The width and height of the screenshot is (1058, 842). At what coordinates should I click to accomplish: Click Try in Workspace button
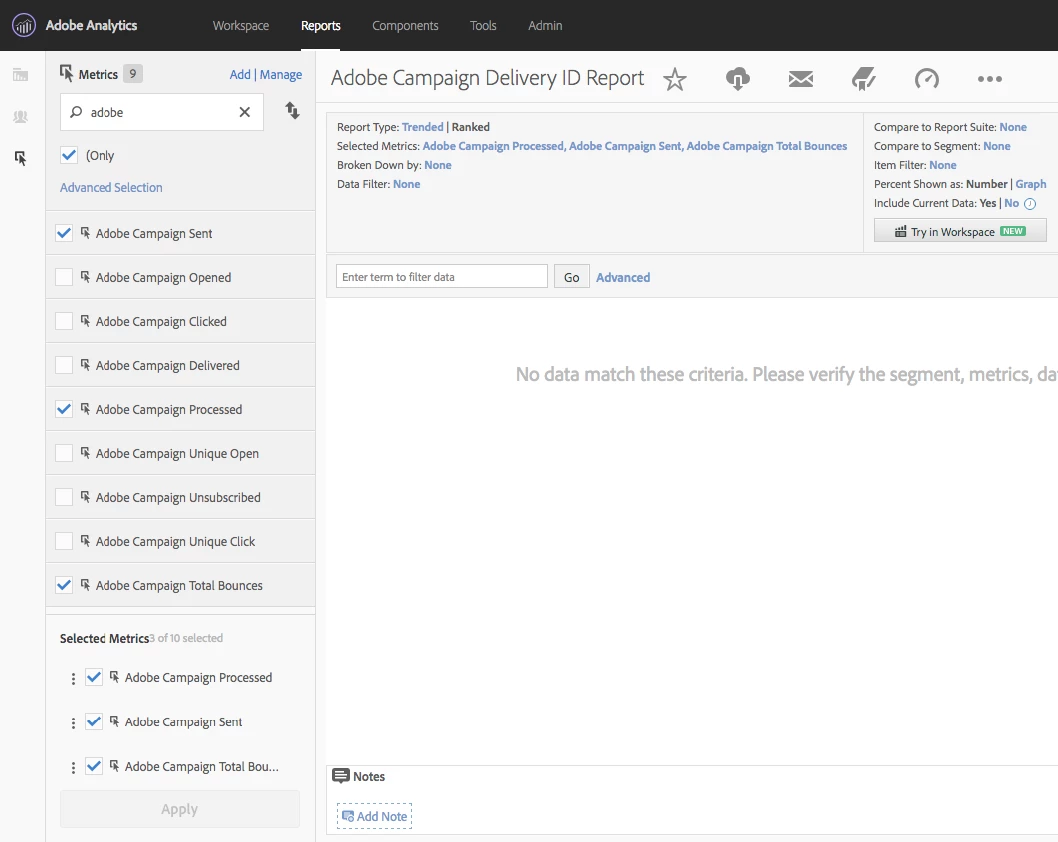pos(960,231)
